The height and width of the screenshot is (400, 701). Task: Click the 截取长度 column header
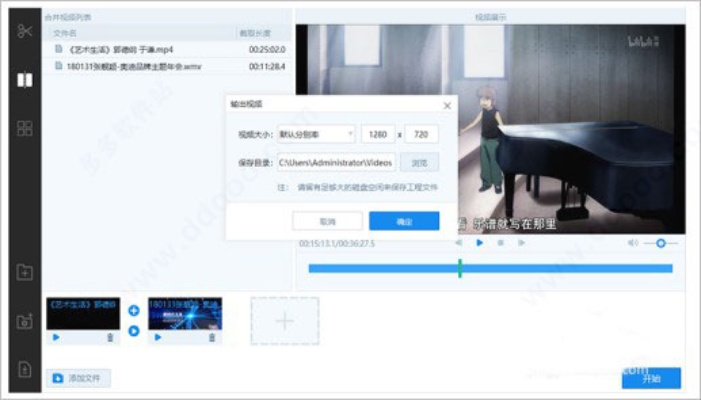[255, 33]
